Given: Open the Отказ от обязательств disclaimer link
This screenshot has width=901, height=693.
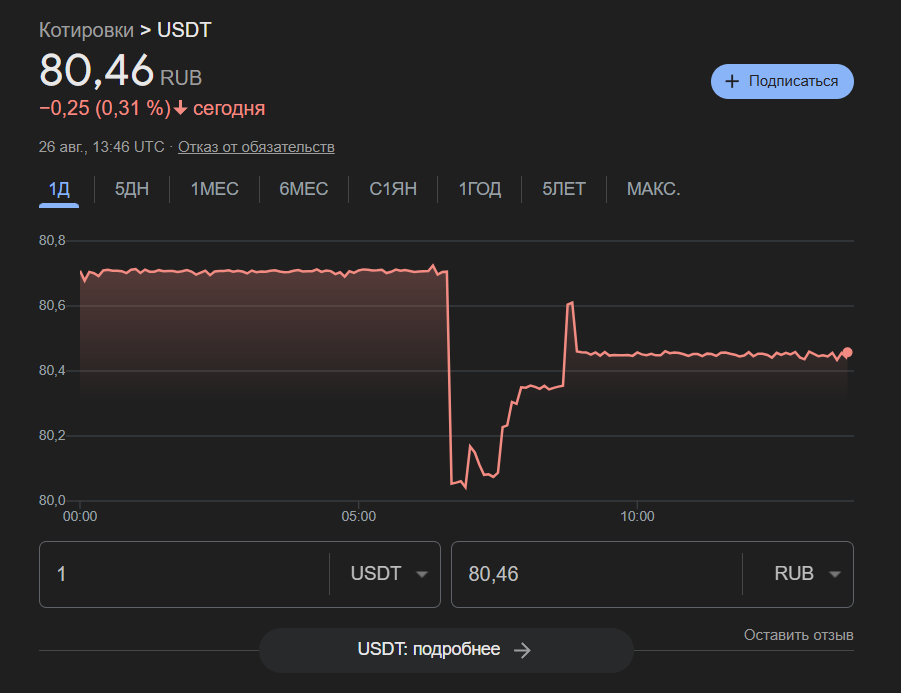Looking at the screenshot, I should (x=256, y=147).
